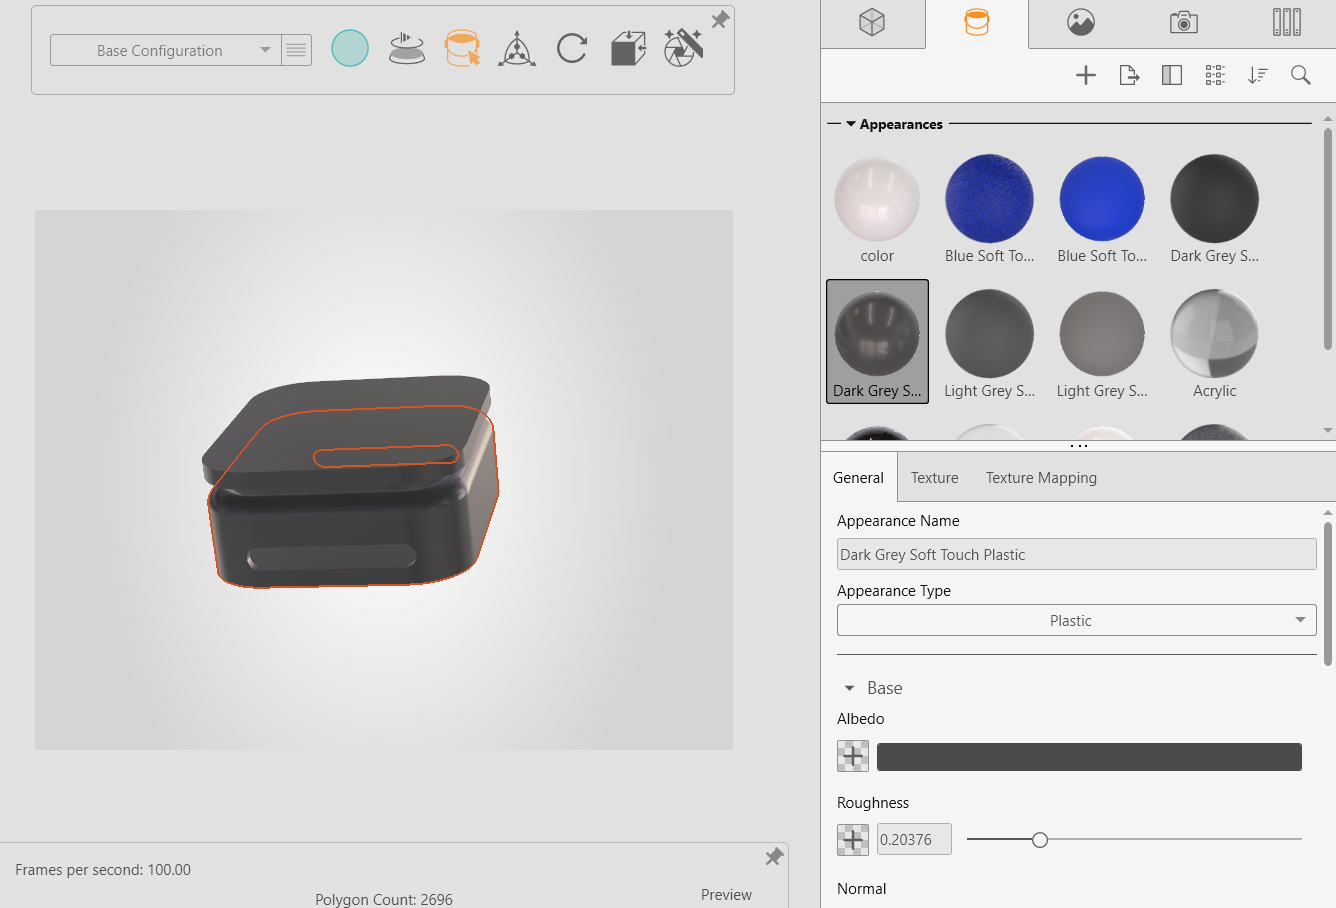This screenshot has height=908, width=1336.
Task: Select the paint bucket appearance tool
Action: (x=462, y=48)
